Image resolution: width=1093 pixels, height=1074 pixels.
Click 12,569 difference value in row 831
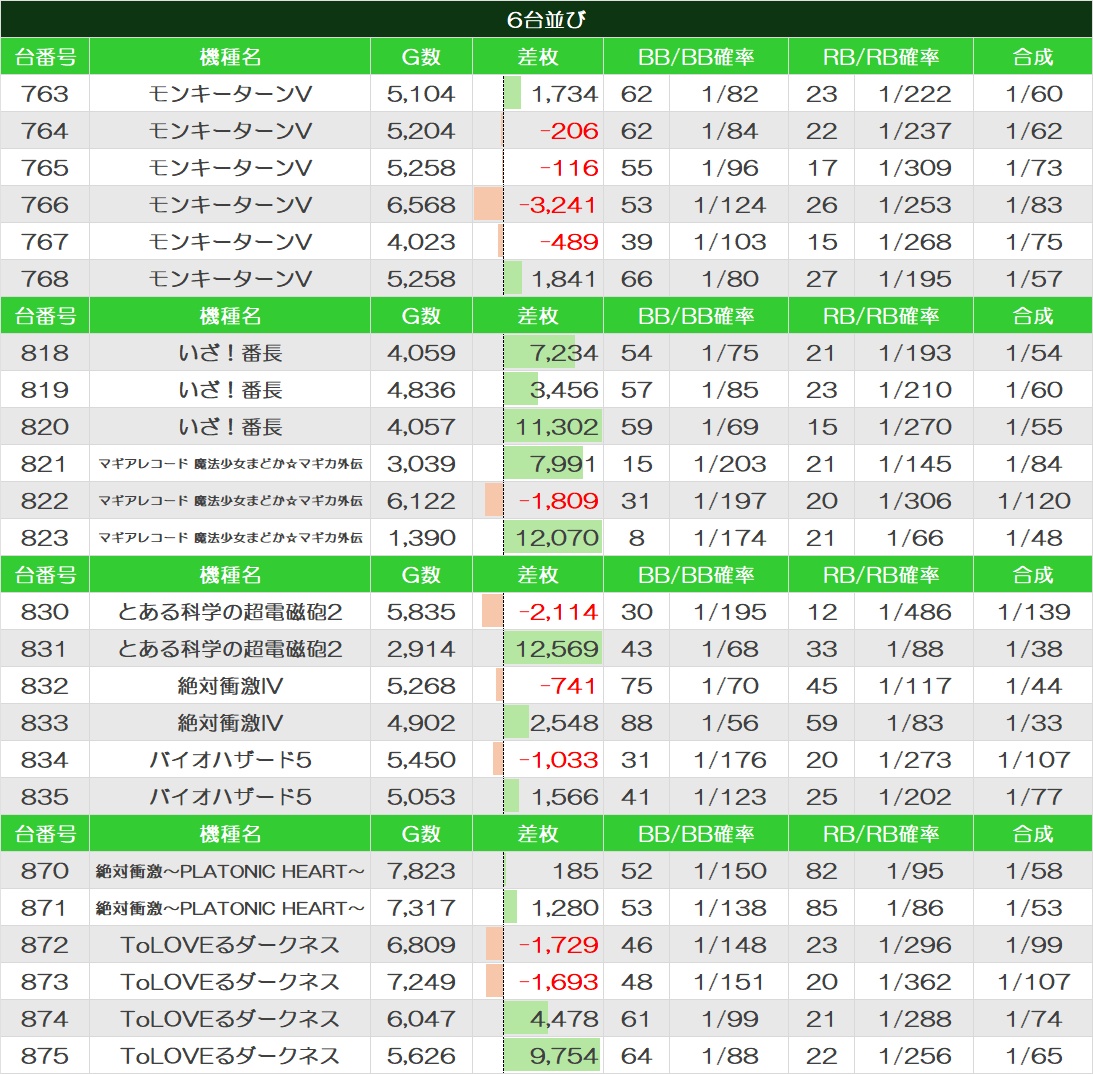pyautogui.click(x=557, y=648)
